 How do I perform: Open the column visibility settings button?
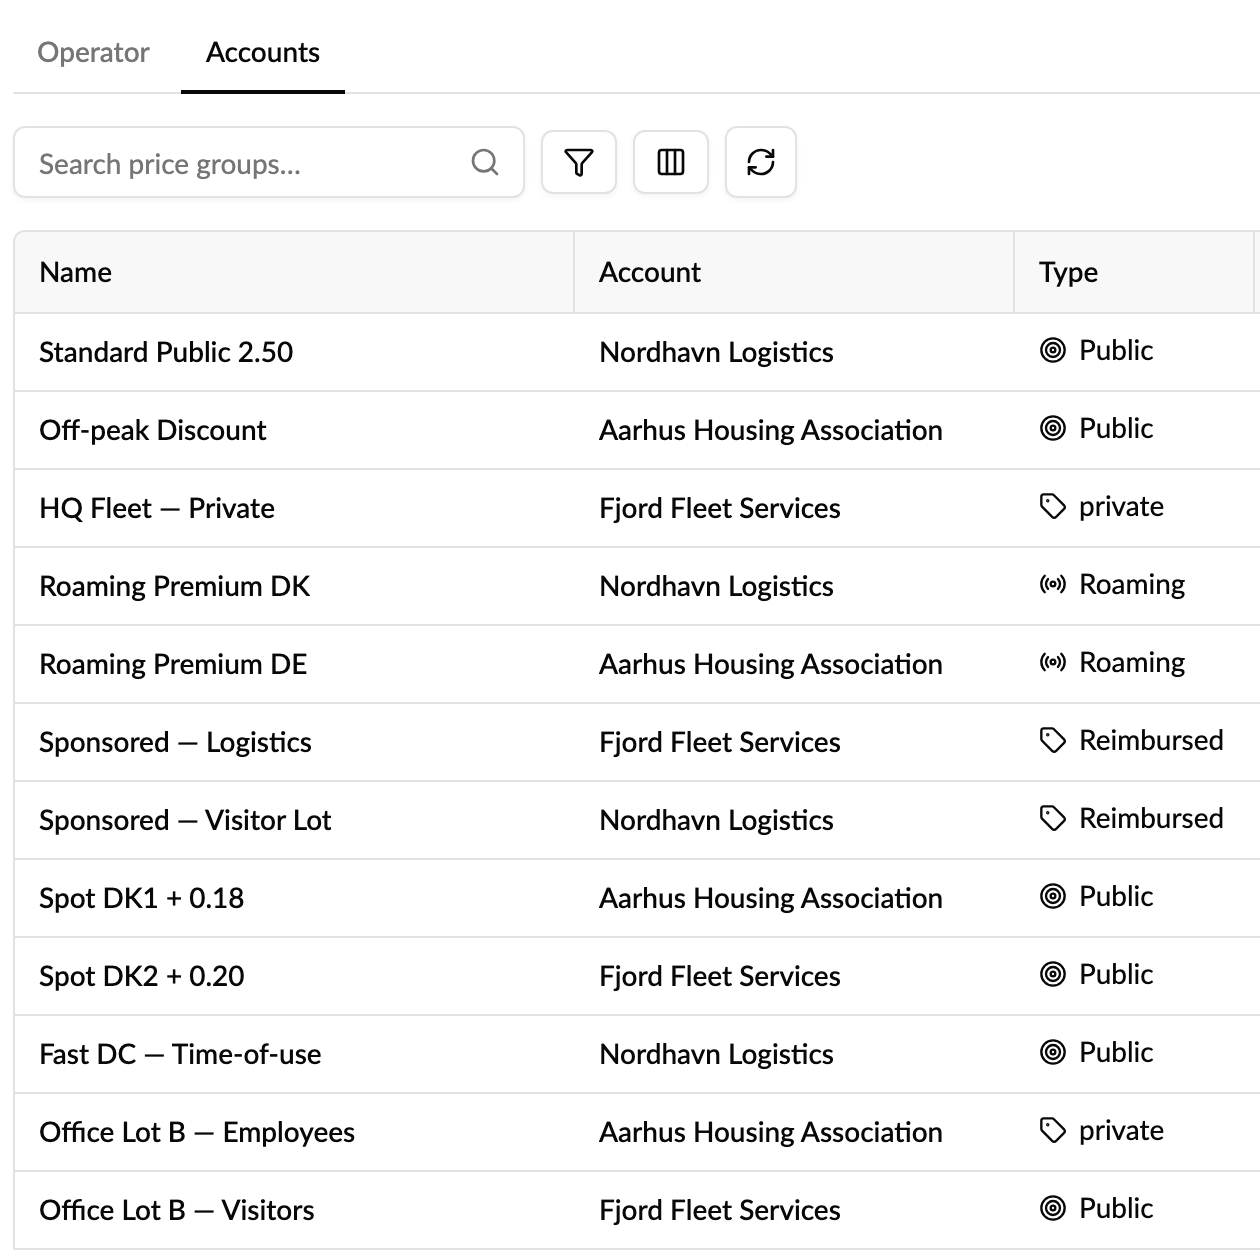[671, 162]
